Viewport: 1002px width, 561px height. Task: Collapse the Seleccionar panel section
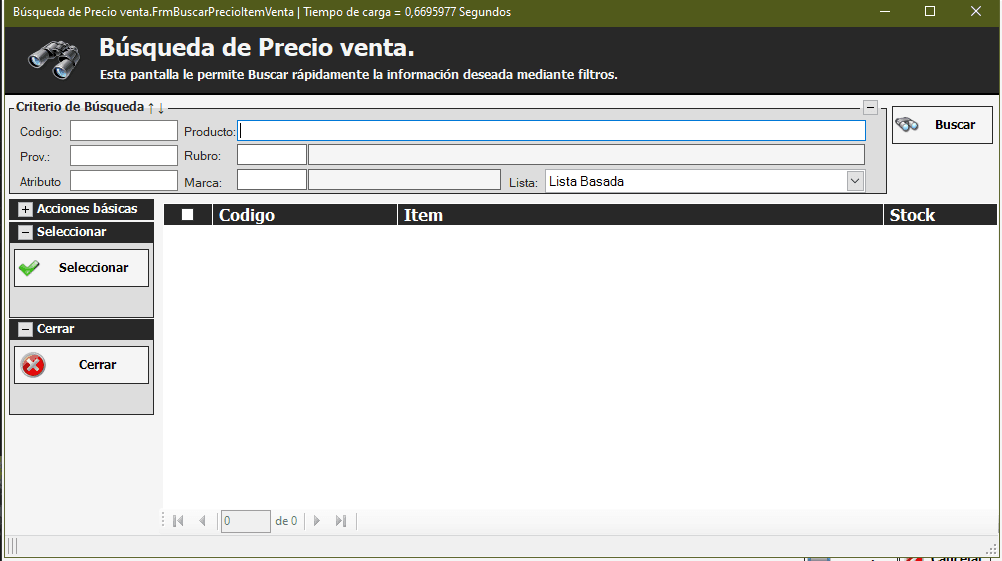[x=25, y=232]
